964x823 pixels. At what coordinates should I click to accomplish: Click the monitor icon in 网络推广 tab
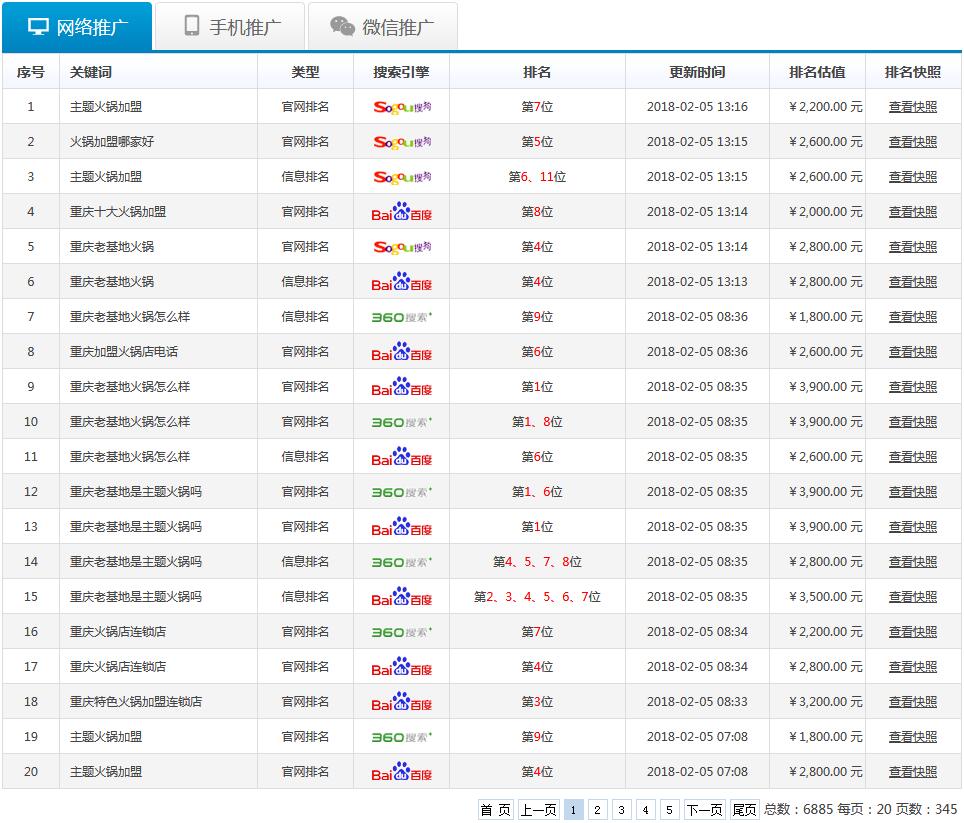[x=38, y=26]
